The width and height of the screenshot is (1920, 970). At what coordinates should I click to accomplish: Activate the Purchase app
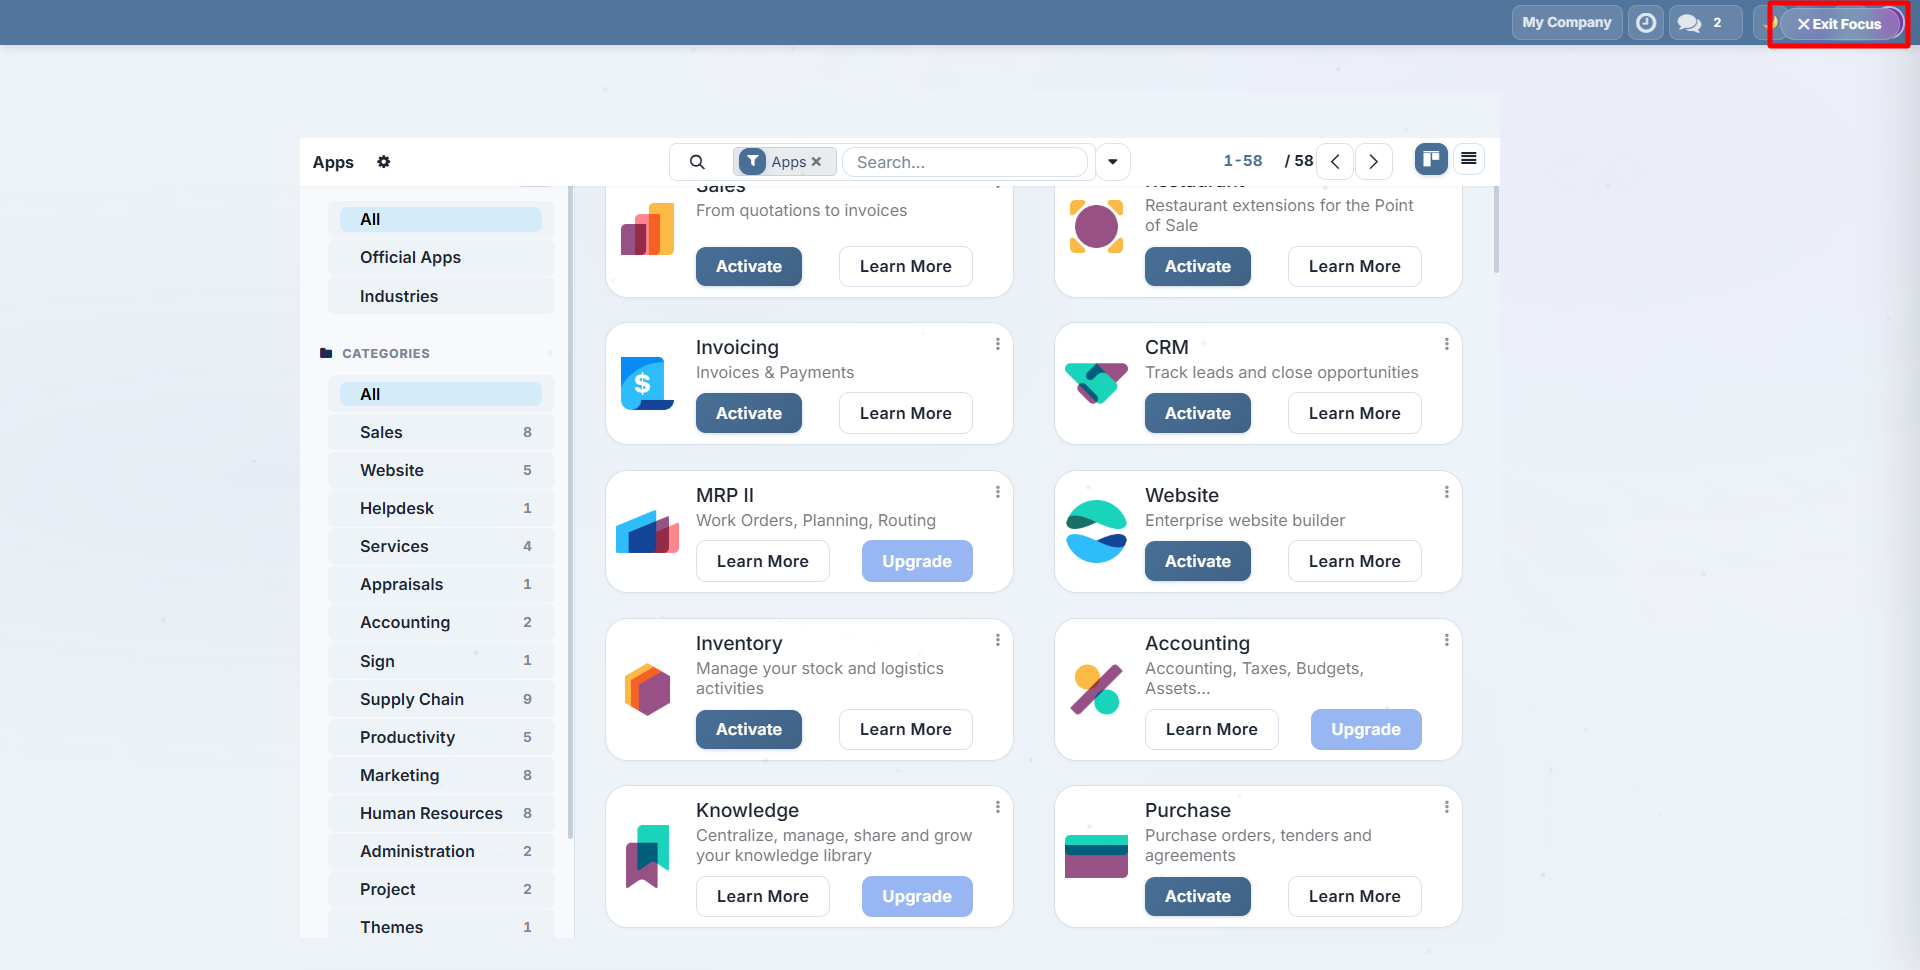point(1197,896)
